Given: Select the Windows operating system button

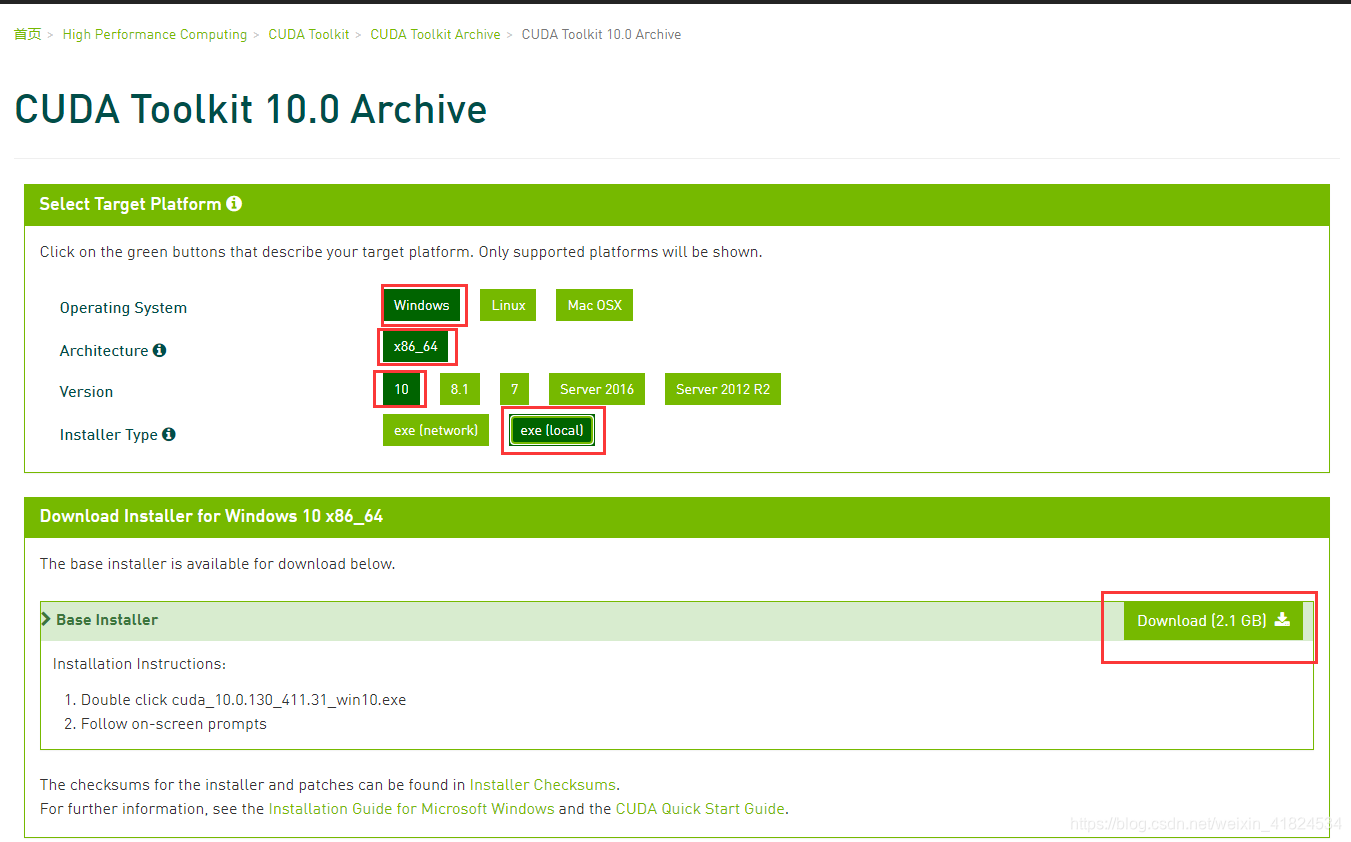Looking at the screenshot, I should point(421,305).
